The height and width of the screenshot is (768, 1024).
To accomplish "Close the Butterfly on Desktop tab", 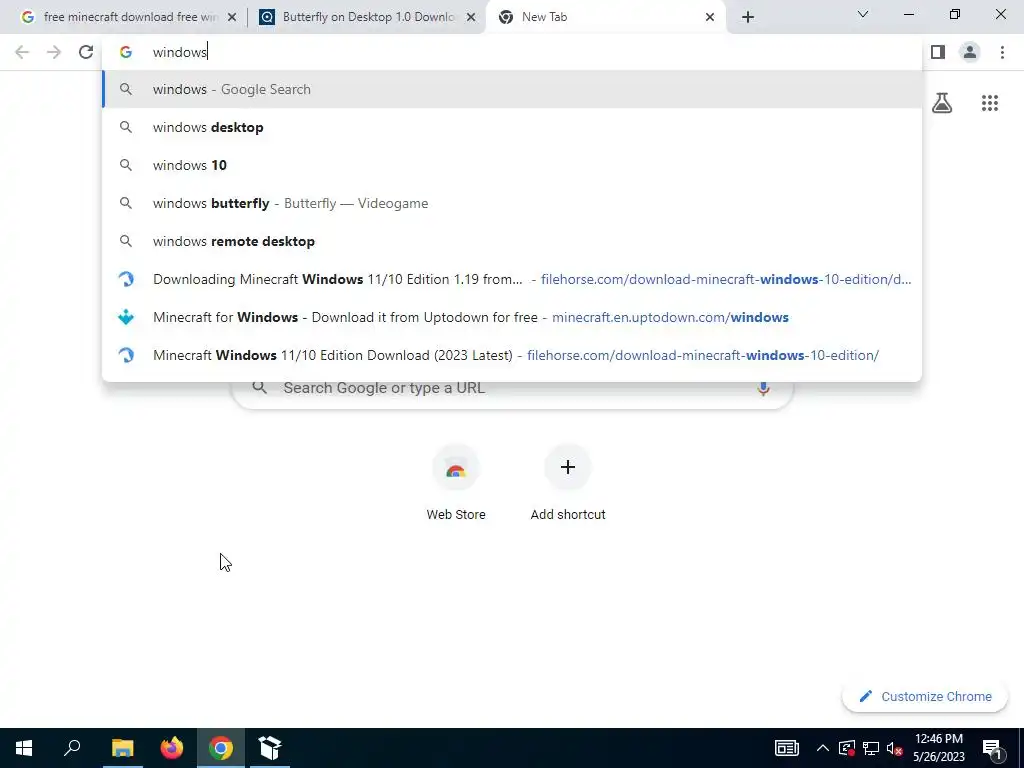I will (x=471, y=17).
